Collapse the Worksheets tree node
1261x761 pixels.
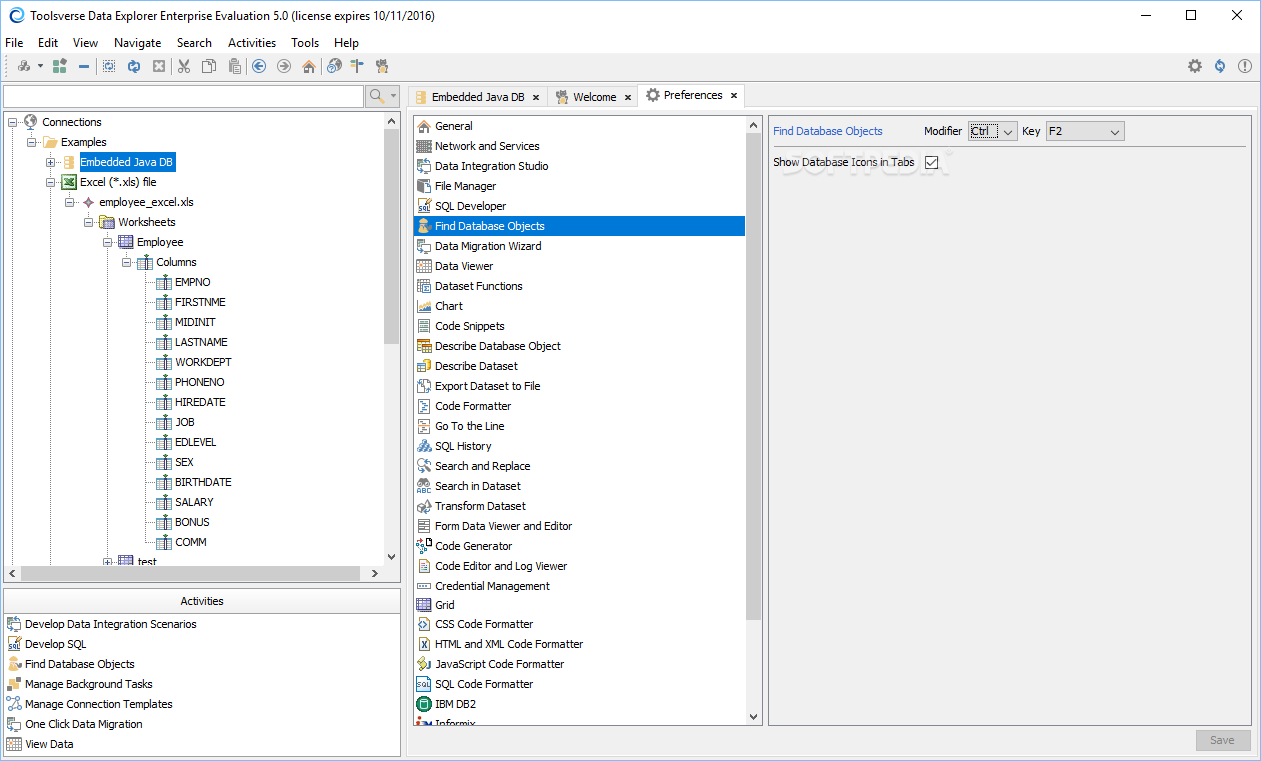[x=89, y=222]
